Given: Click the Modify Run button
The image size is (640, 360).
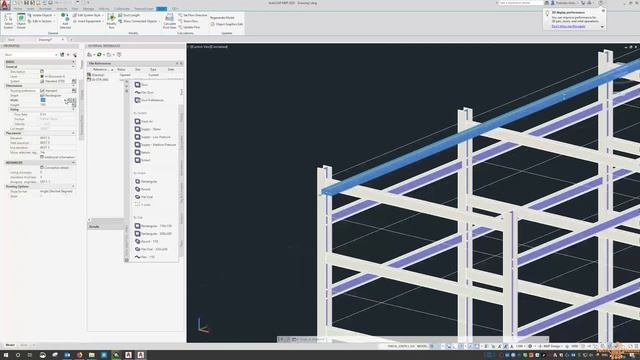Looking at the screenshot, I should pos(111,21).
